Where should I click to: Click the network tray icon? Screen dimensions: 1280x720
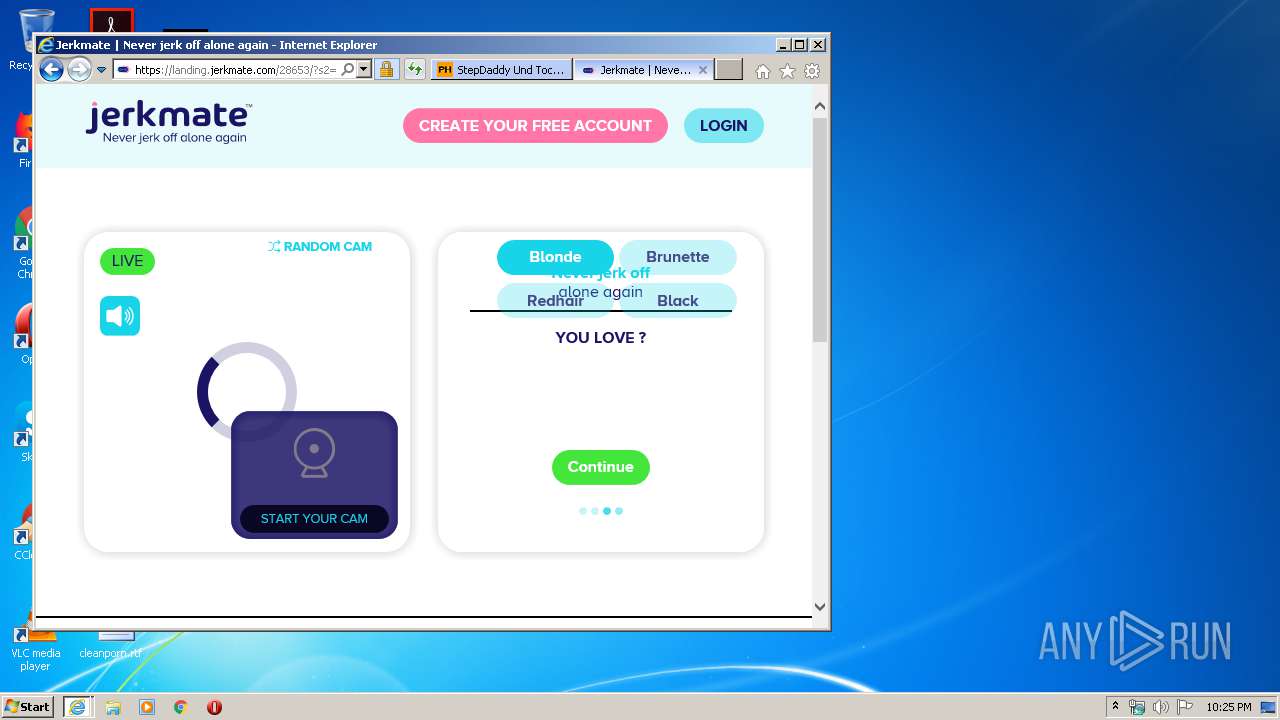(1137, 707)
